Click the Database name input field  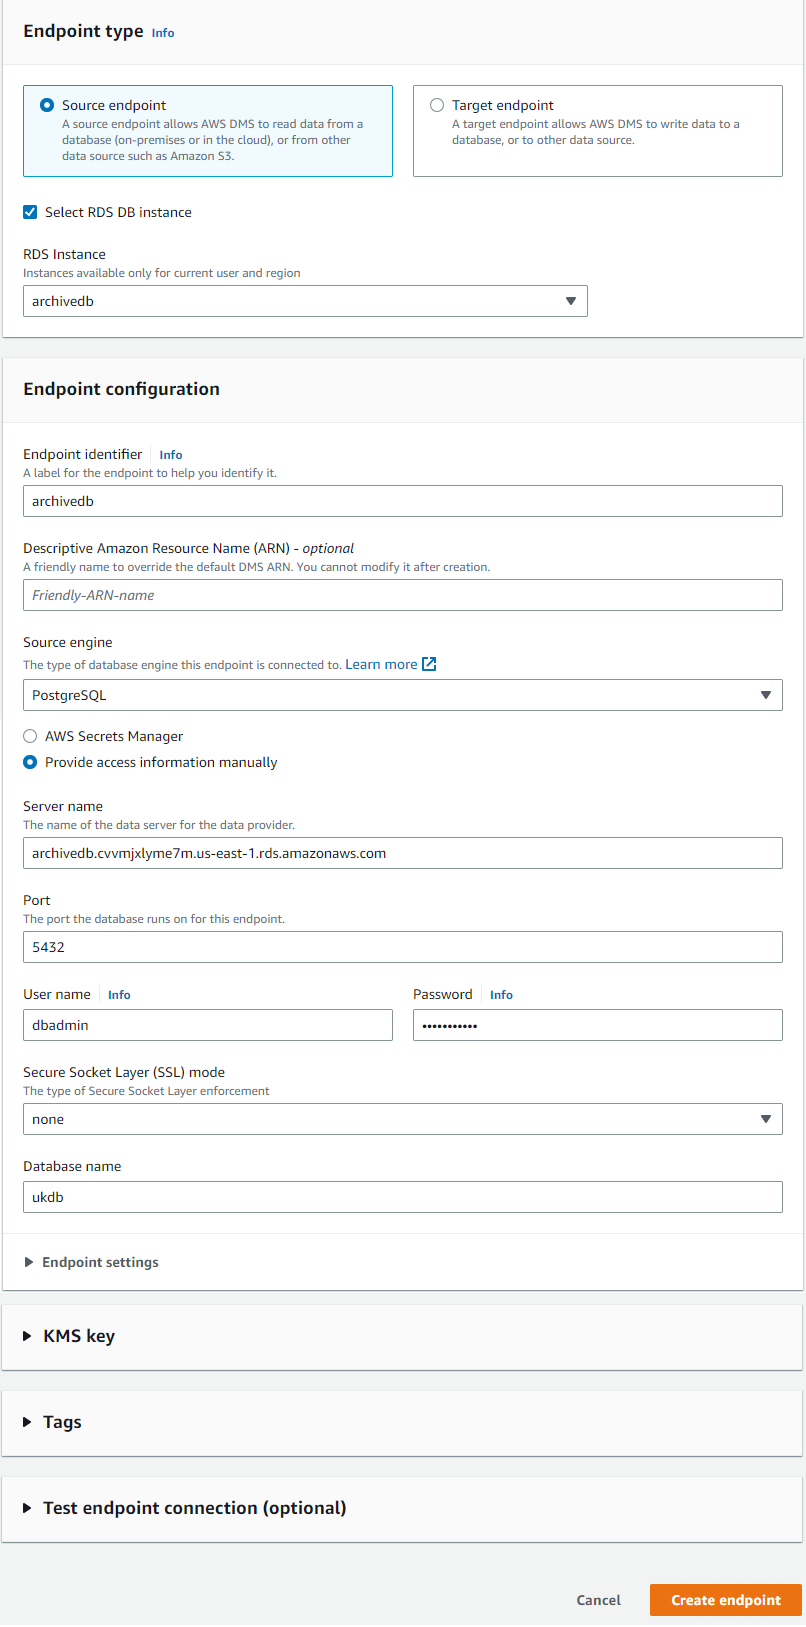(402, 1197)
